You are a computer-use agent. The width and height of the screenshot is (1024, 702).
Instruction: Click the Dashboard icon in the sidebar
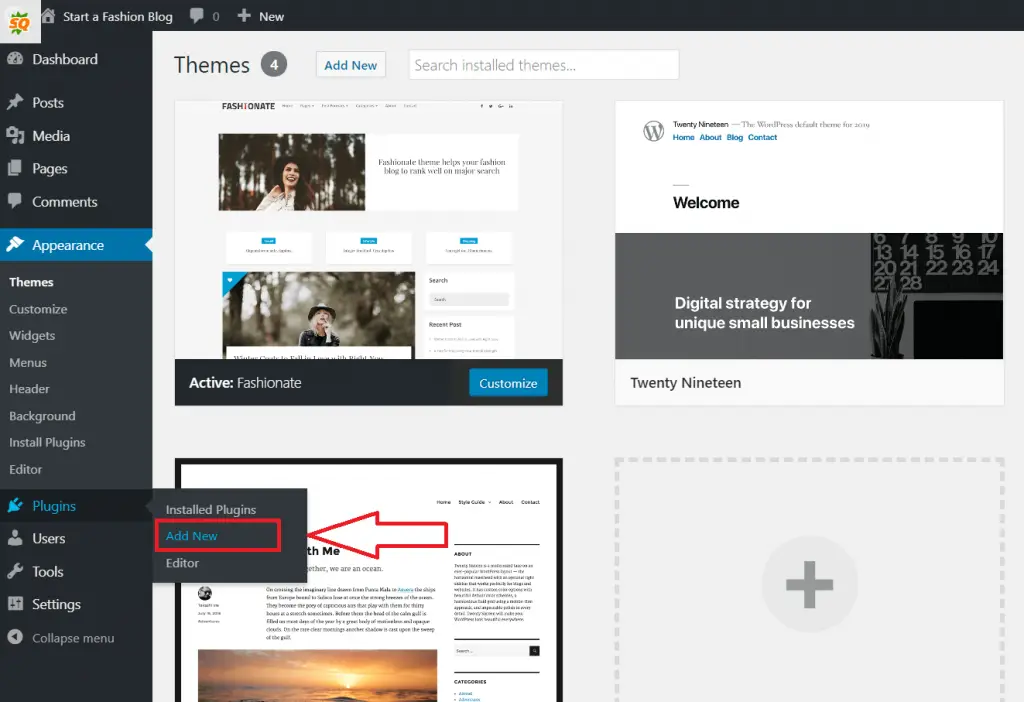(17, 60)
